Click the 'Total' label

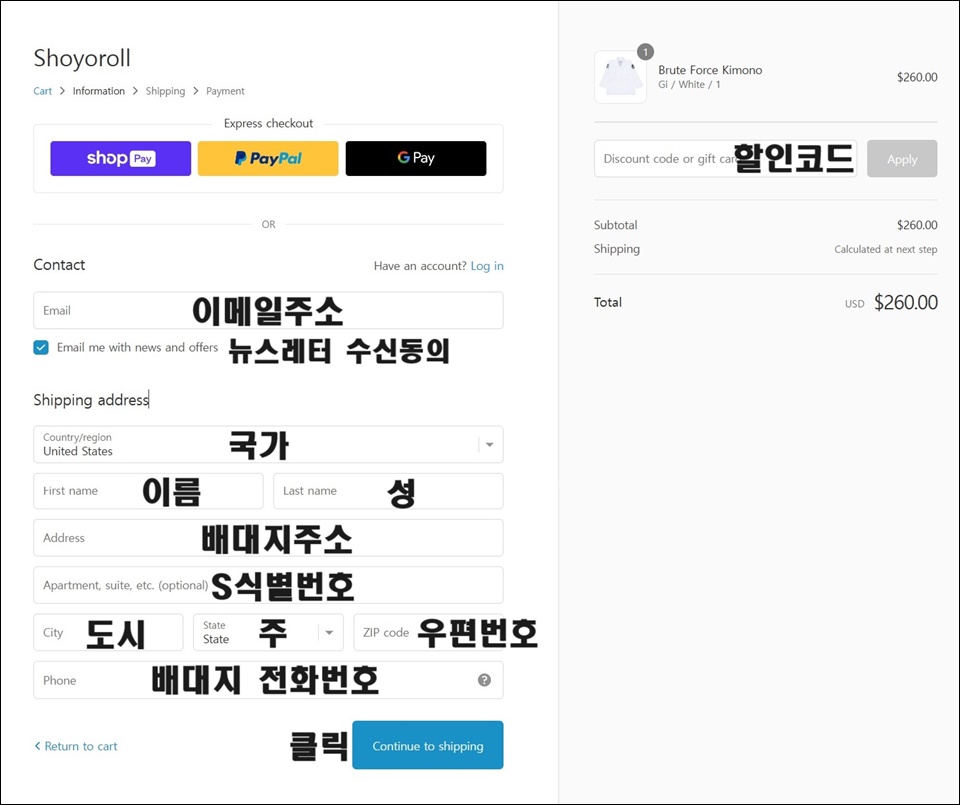pos(608,302)
